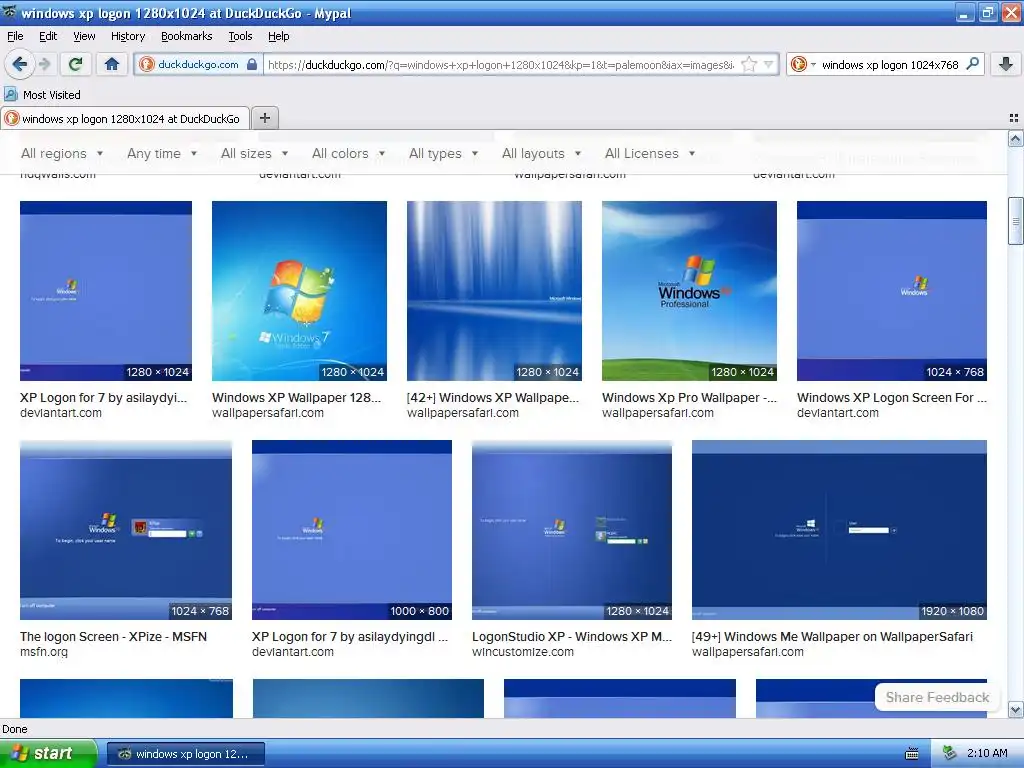Open the History menu
Image resolution: width=1024 pixels, height=768 pixels.
click(x=127, y=36)
